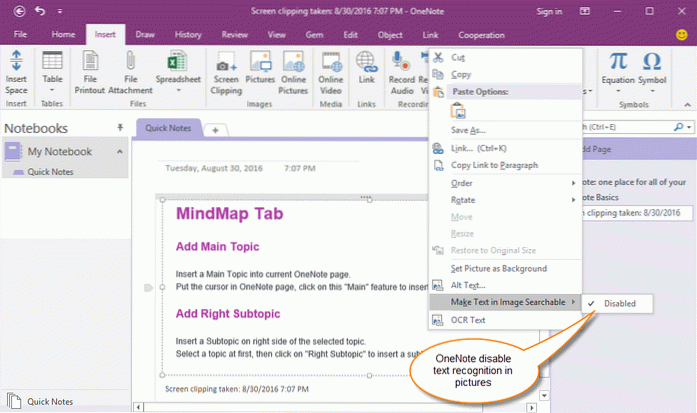Switch to the Edit tab
This screenshot has width=697, height=413.
pyautogui.click(x=350, y=34)
